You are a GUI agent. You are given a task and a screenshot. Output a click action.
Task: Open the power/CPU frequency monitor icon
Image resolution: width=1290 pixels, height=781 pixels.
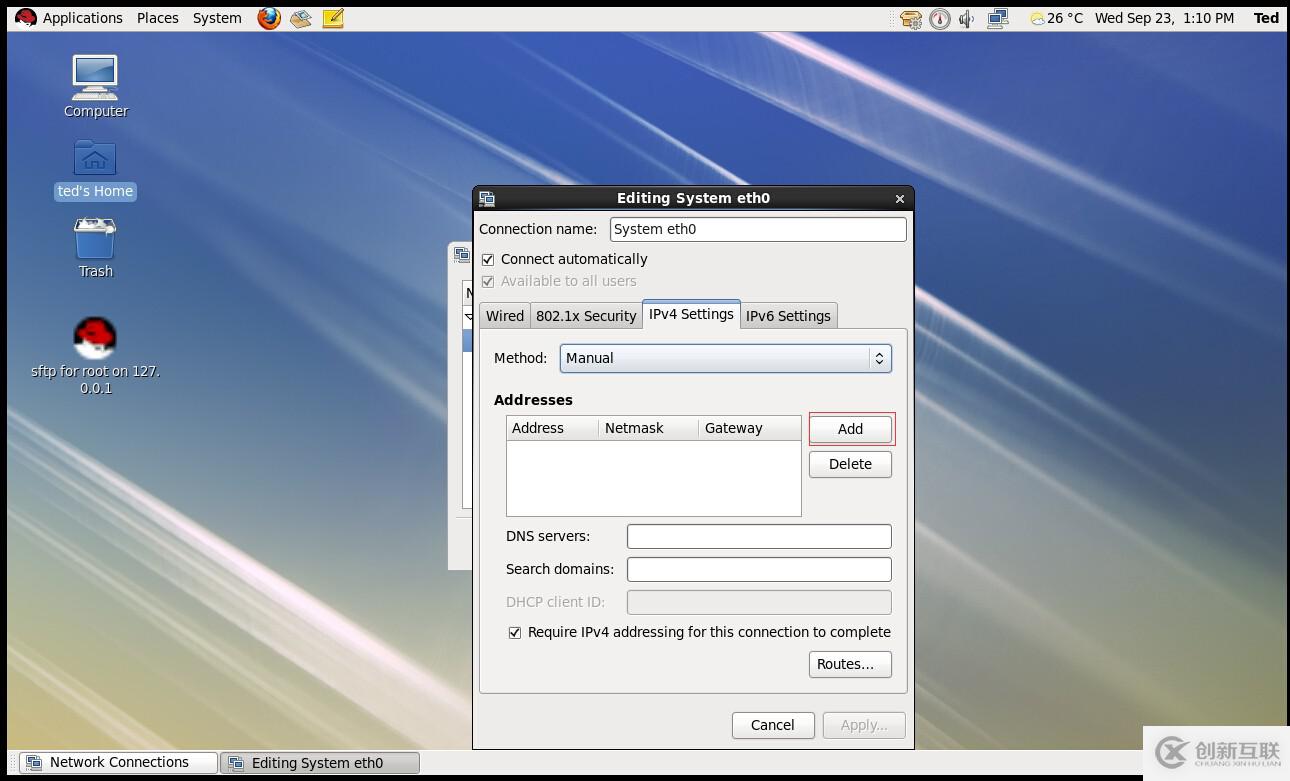(940, 18)
